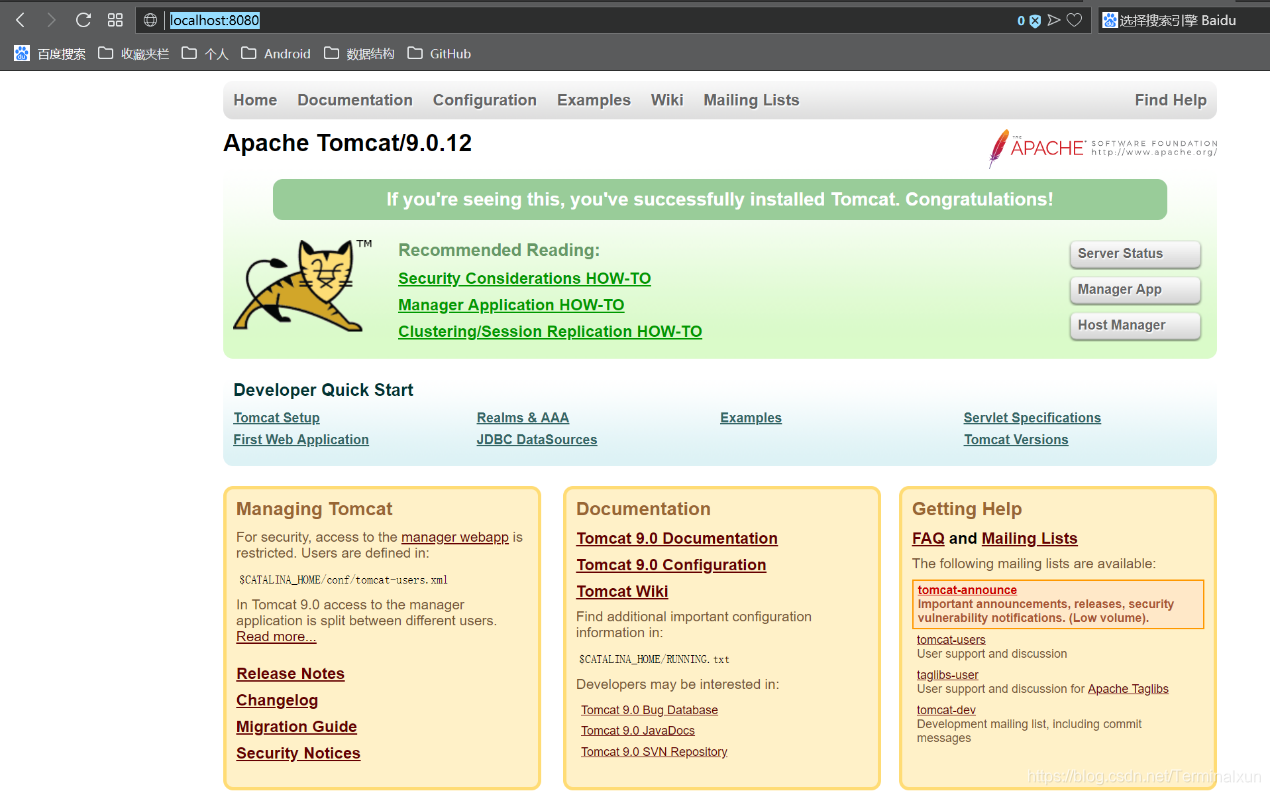Open the Realms & AAA link
1270x795 pixels.
pos(523,418)
